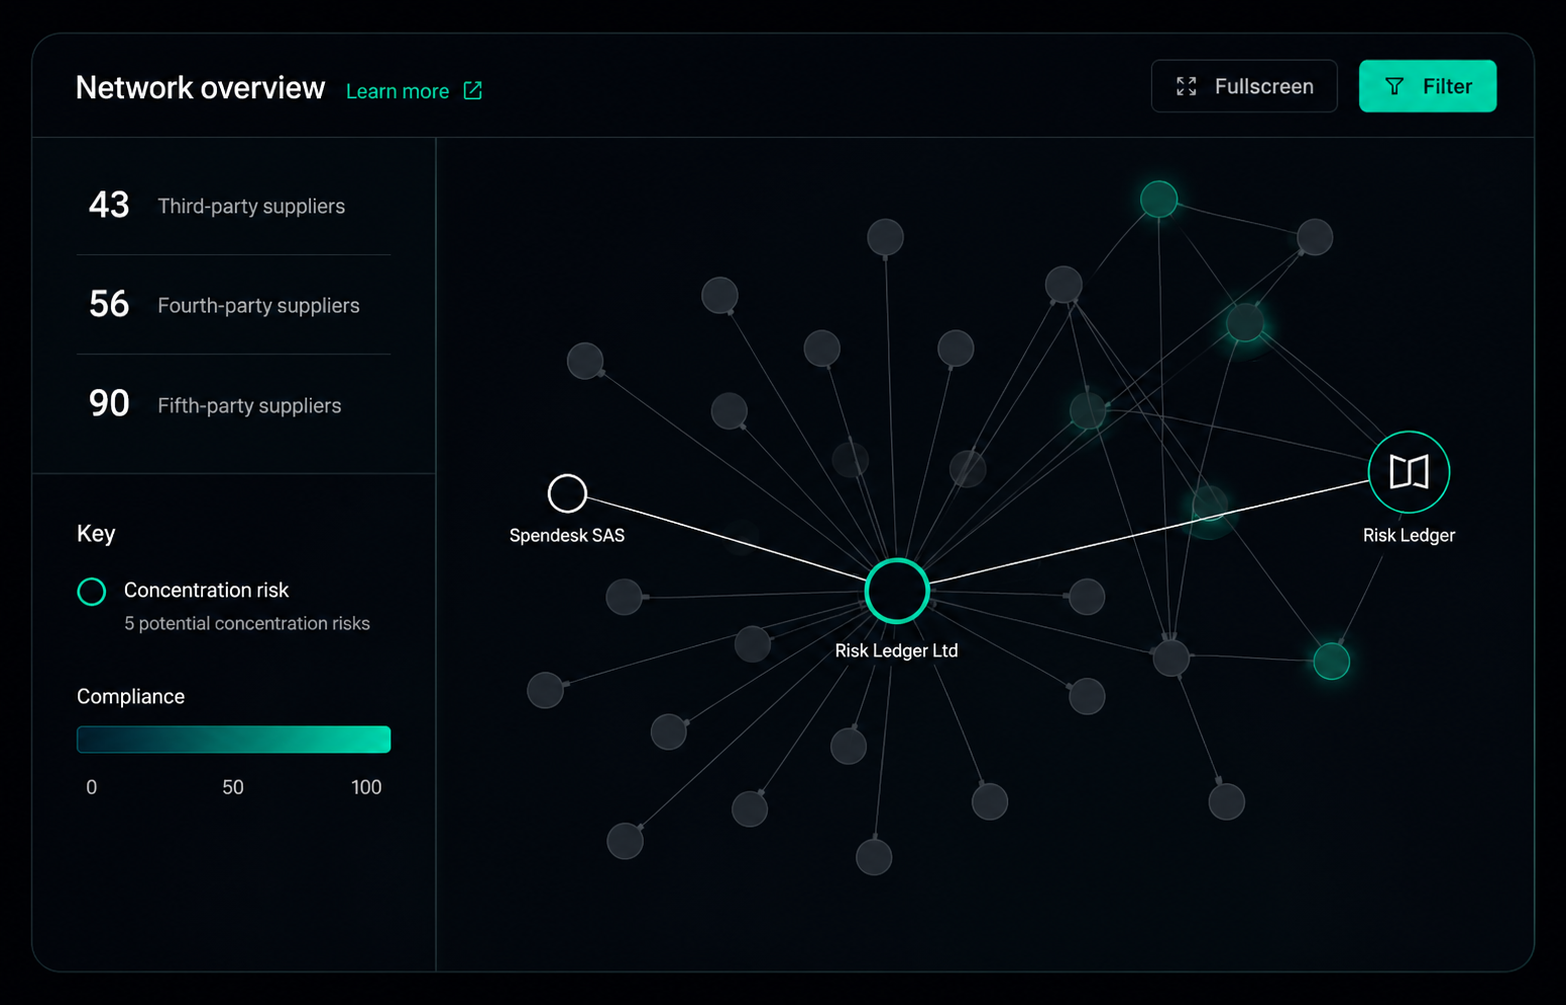Click the Compliance gradient scale bar
Viewport: 1566px width, 1005px height.
pyautogui.click(x=234, y=739)
